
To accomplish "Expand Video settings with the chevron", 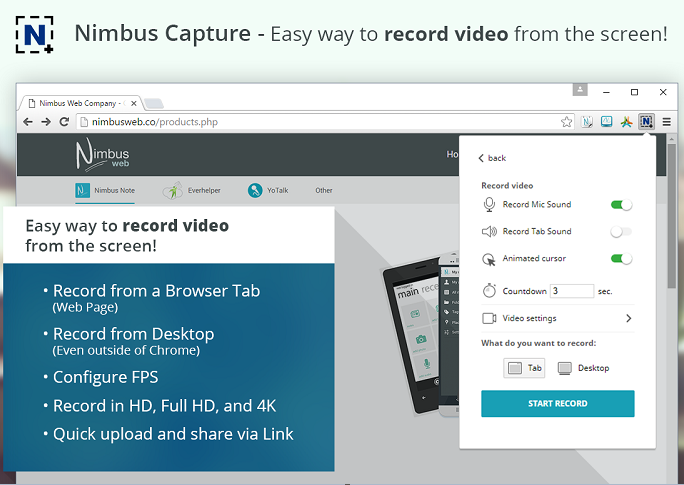I will tap(629, 318).
